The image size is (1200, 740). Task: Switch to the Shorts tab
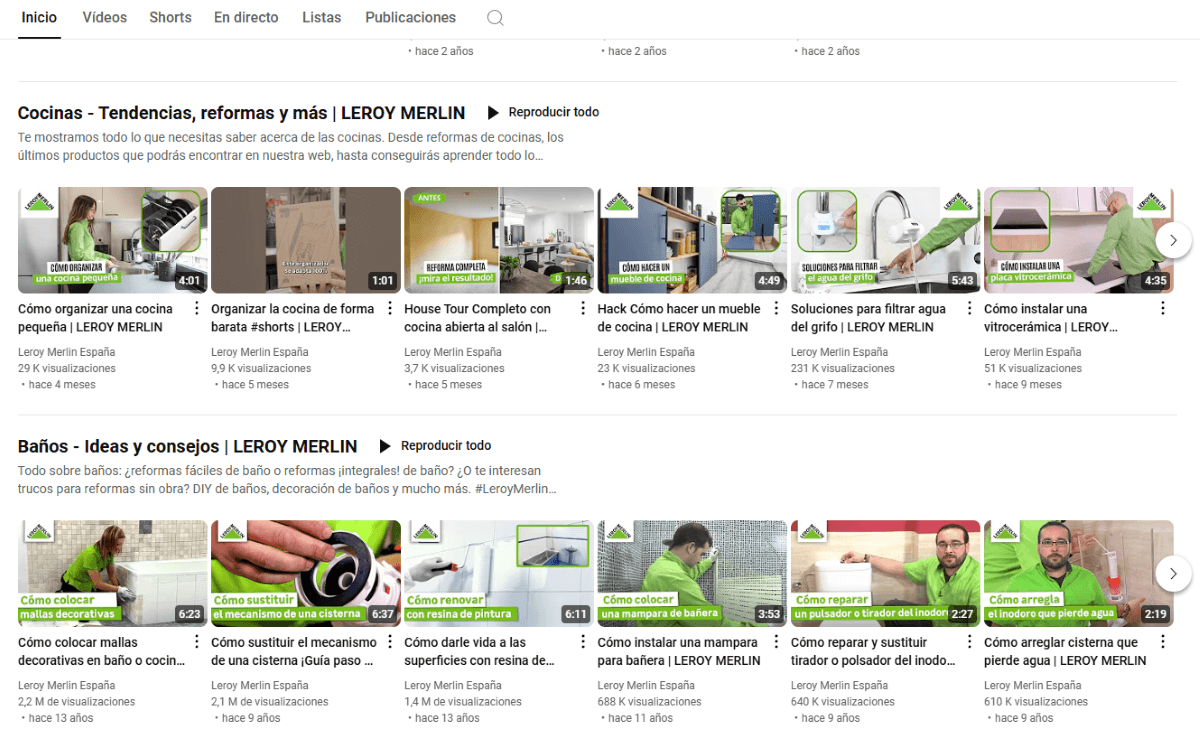tap(170, 17)
